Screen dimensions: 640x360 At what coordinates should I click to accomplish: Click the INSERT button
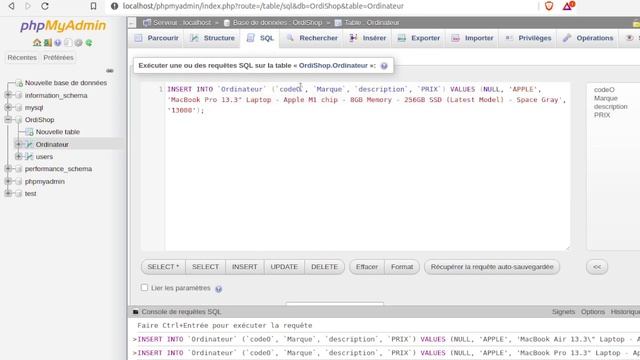point(244,267)
